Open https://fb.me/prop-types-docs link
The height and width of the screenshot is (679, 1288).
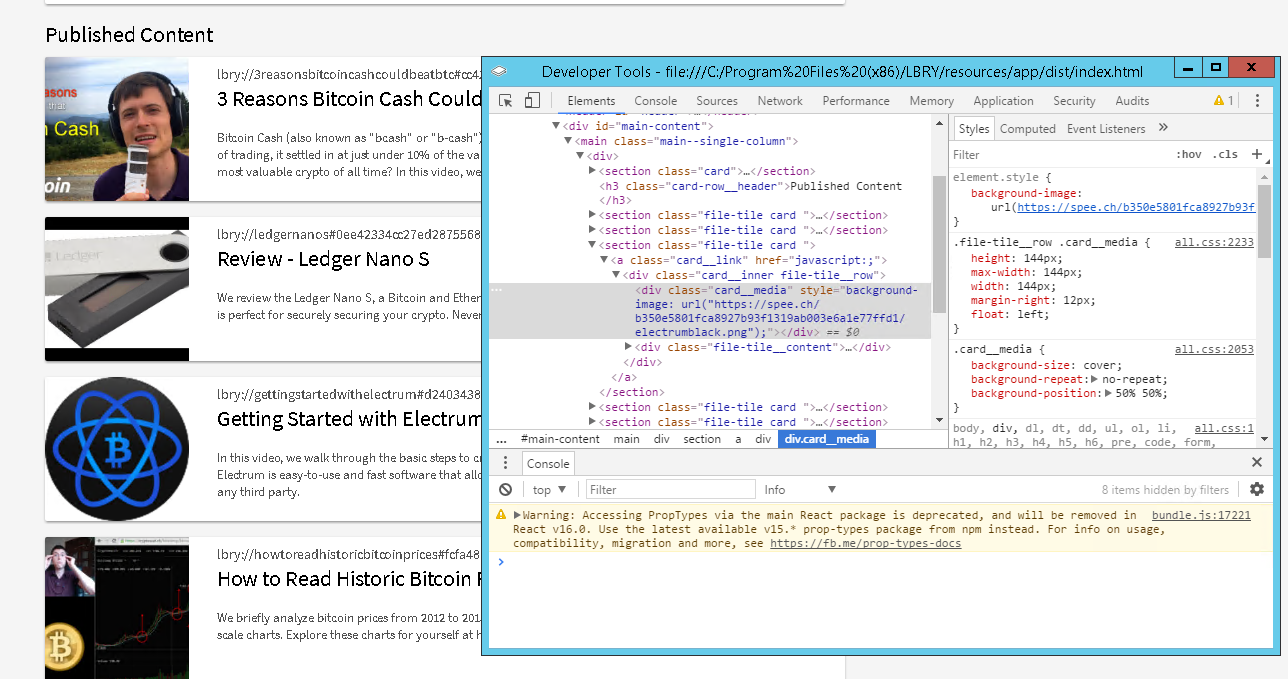pyautogui.click(x=865, y=544)
